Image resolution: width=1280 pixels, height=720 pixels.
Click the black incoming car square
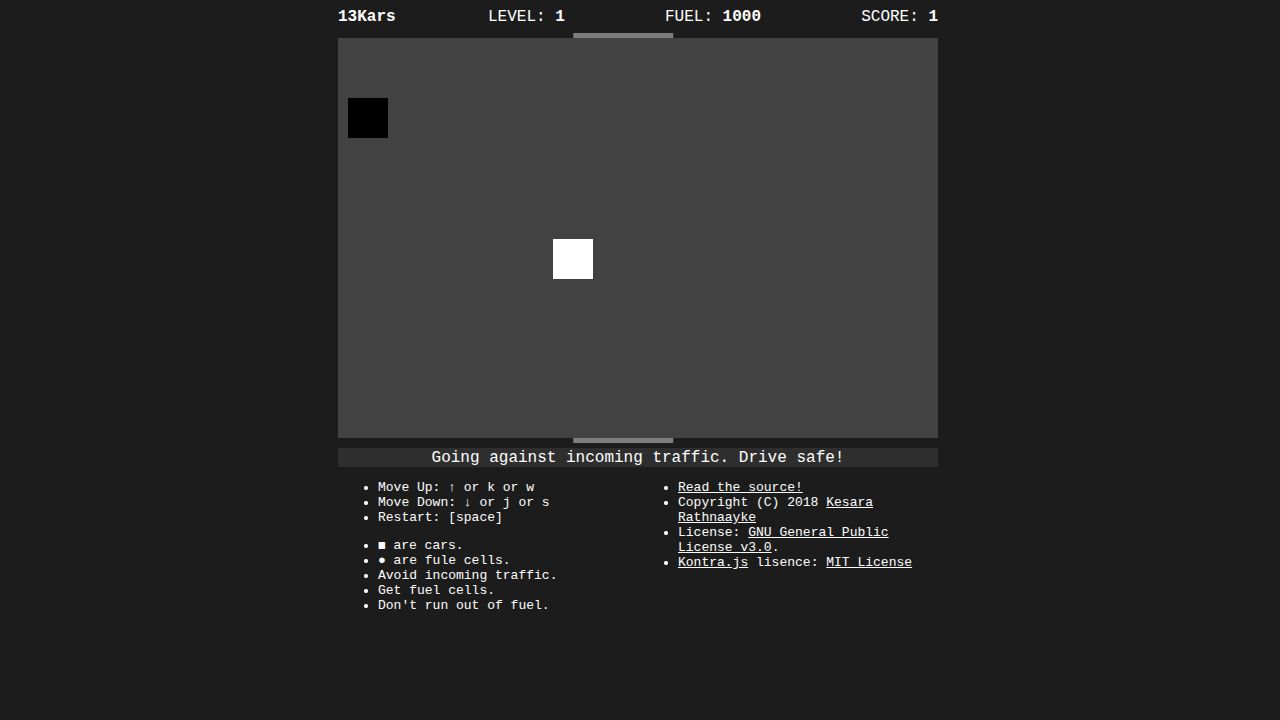tap(368, 118)
